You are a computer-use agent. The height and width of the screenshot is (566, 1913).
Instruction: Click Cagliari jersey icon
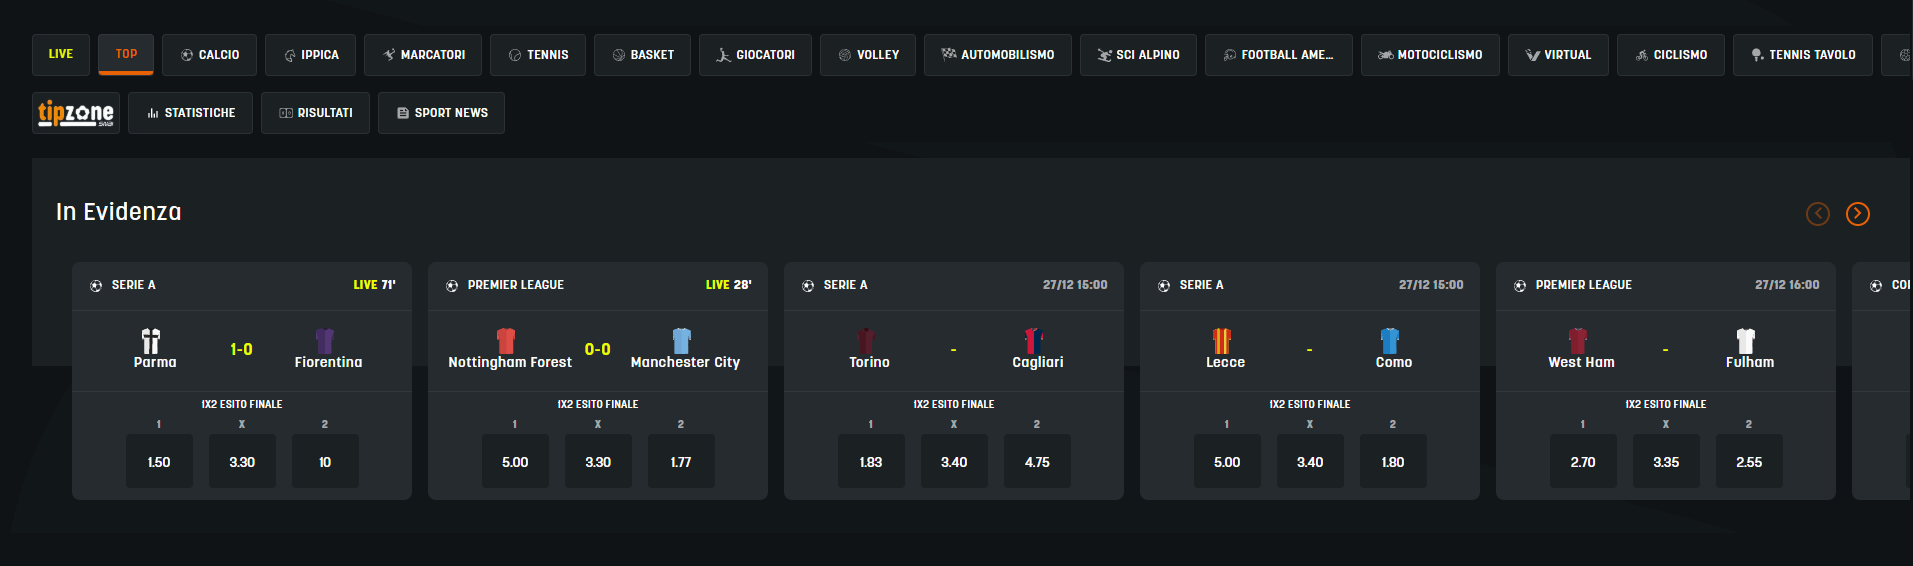[1034, 341]
